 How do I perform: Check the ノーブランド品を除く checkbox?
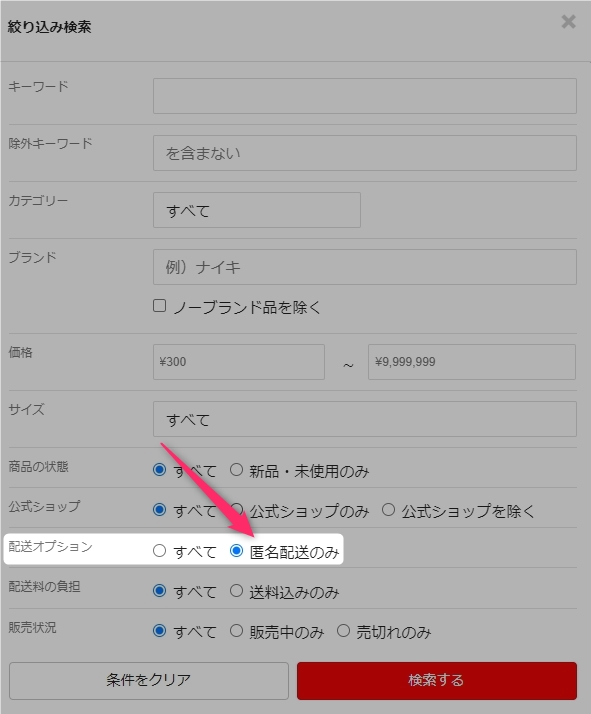coord(159,306)
